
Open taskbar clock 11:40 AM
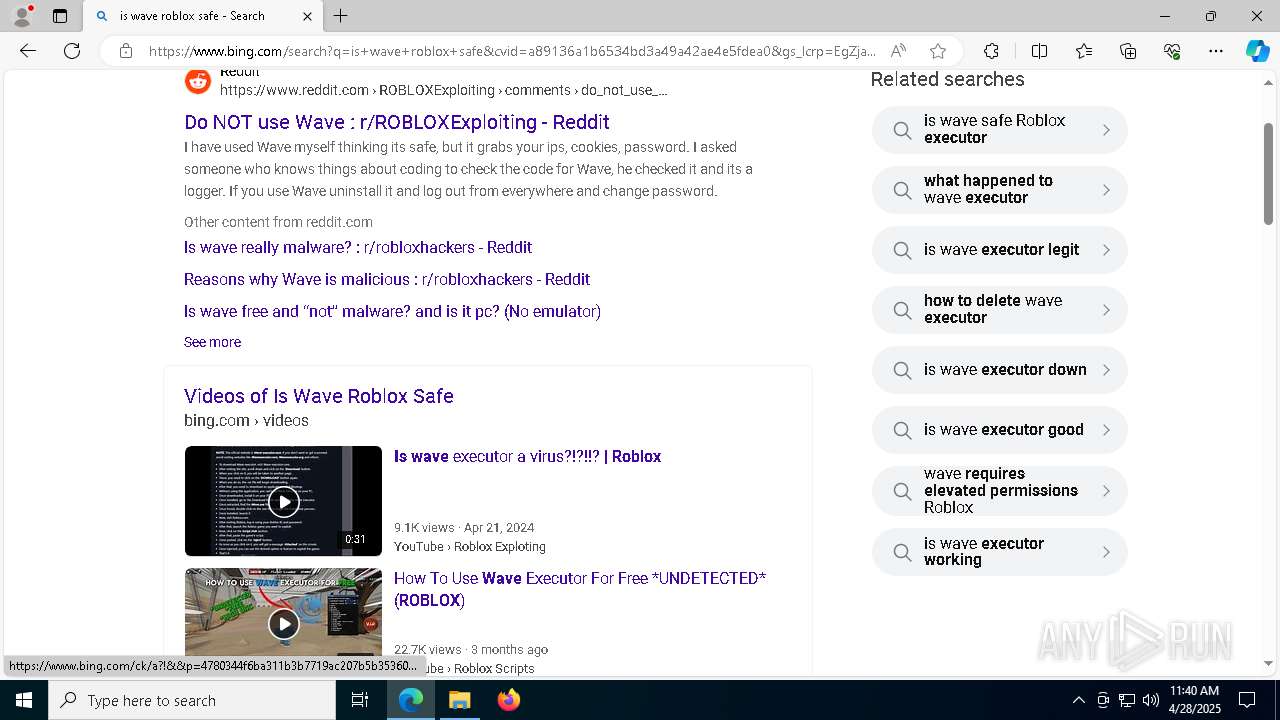[x=1195, y=700]
